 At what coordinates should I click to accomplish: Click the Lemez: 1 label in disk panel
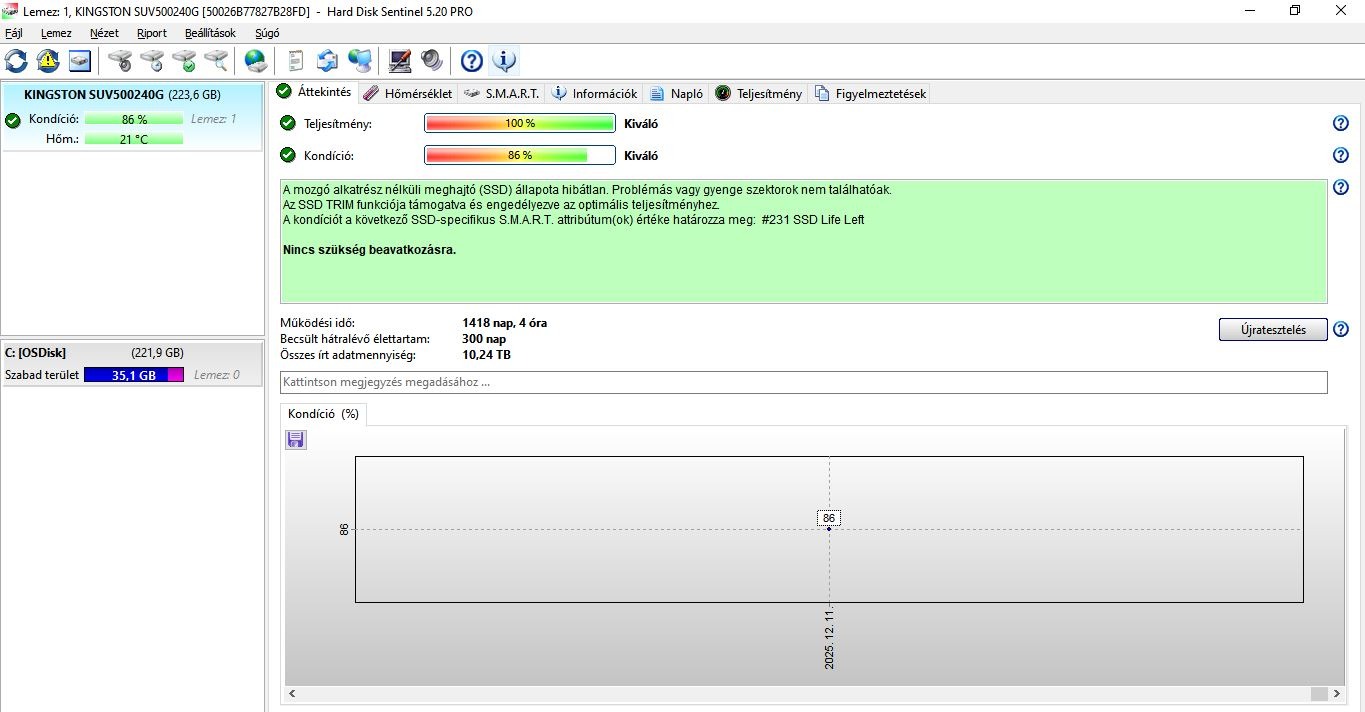(214, 119)
